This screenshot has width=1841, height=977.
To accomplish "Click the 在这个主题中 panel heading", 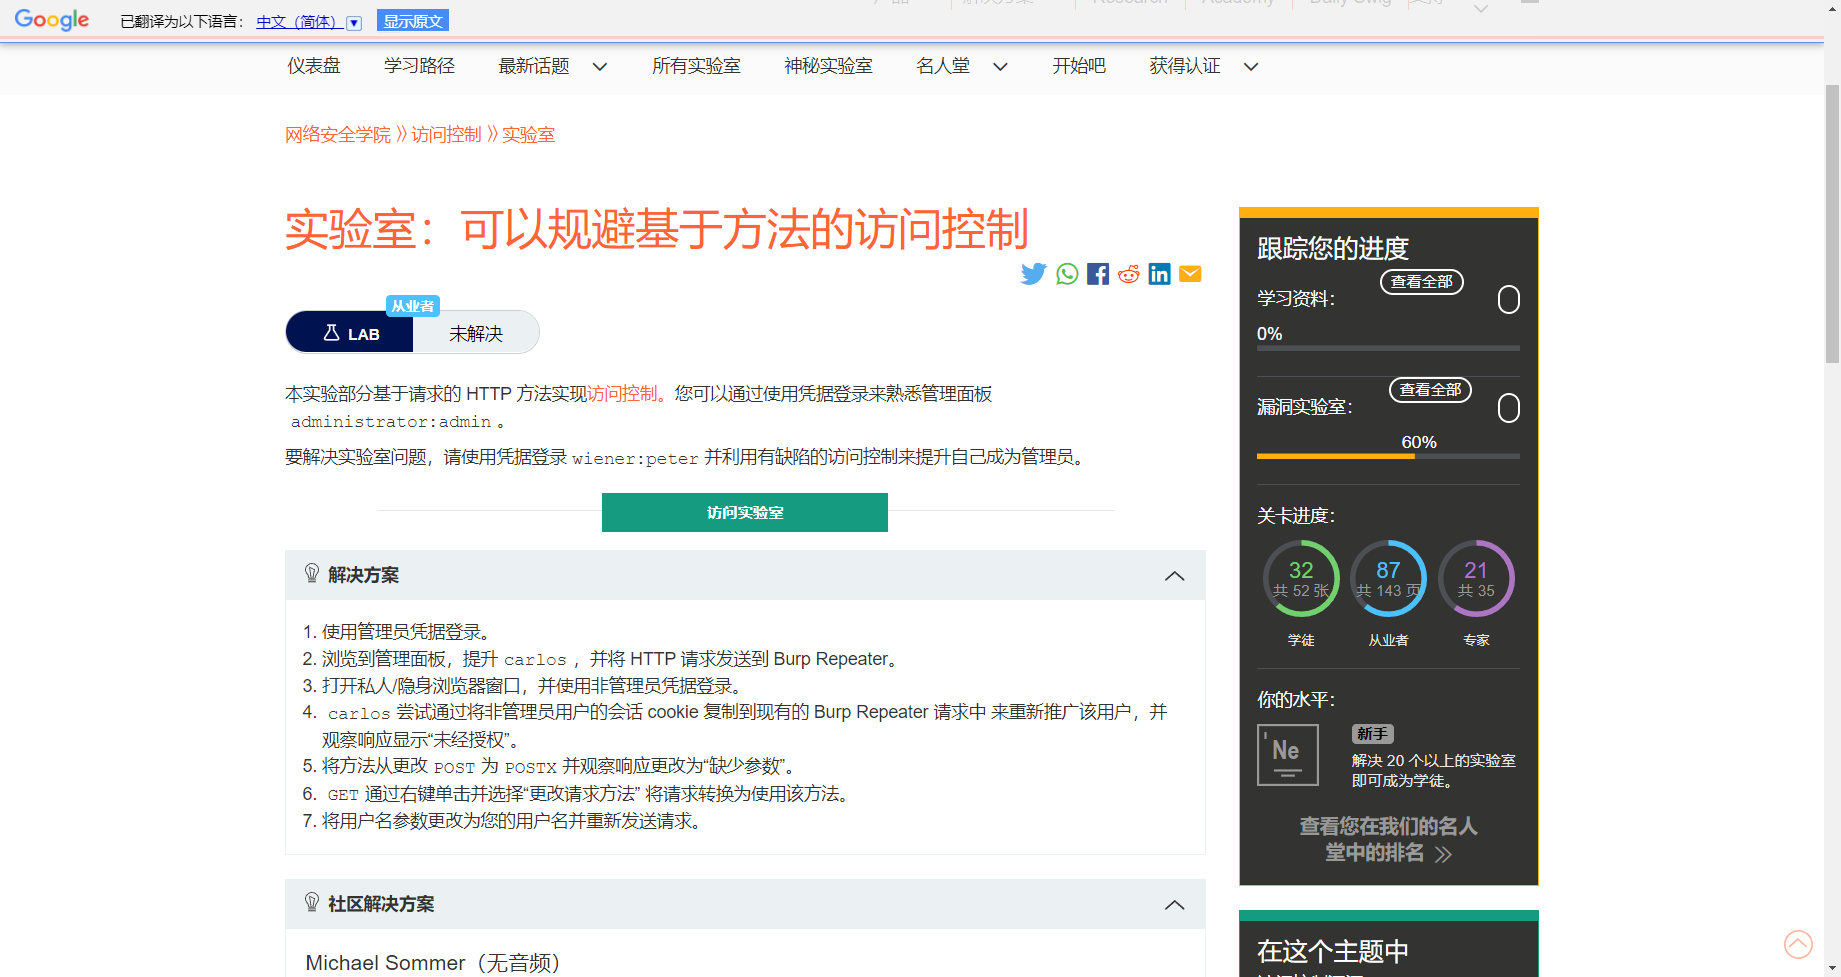I will point(1333,951).
